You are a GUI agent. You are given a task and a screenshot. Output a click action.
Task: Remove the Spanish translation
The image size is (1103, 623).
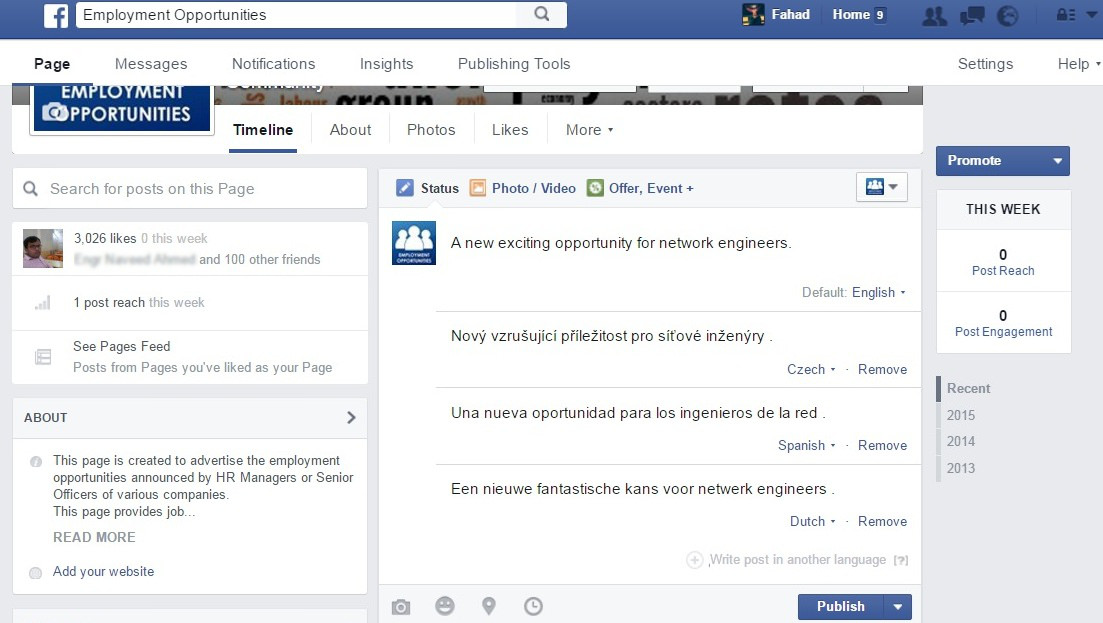pos(882,445)
